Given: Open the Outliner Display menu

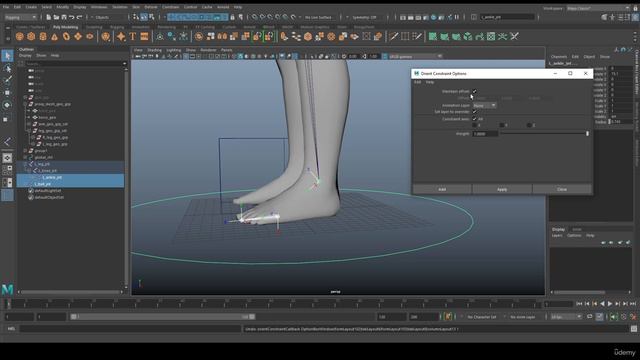Looking at the screenshot, I should tap(25, 56).
